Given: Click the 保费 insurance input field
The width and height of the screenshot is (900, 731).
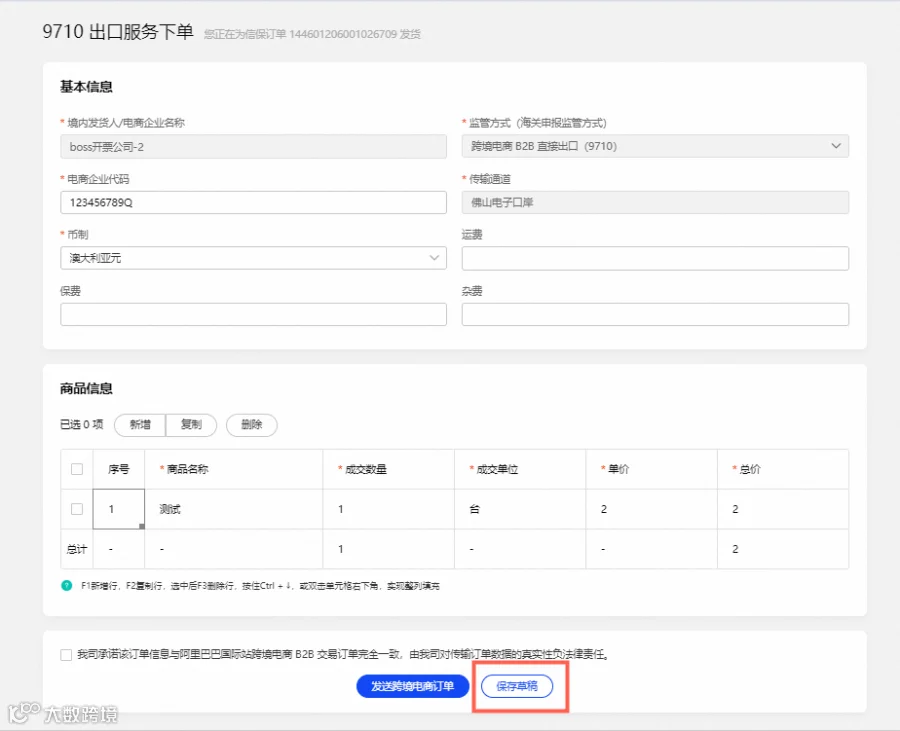Looking at the screenshot, I should (253, 314).
